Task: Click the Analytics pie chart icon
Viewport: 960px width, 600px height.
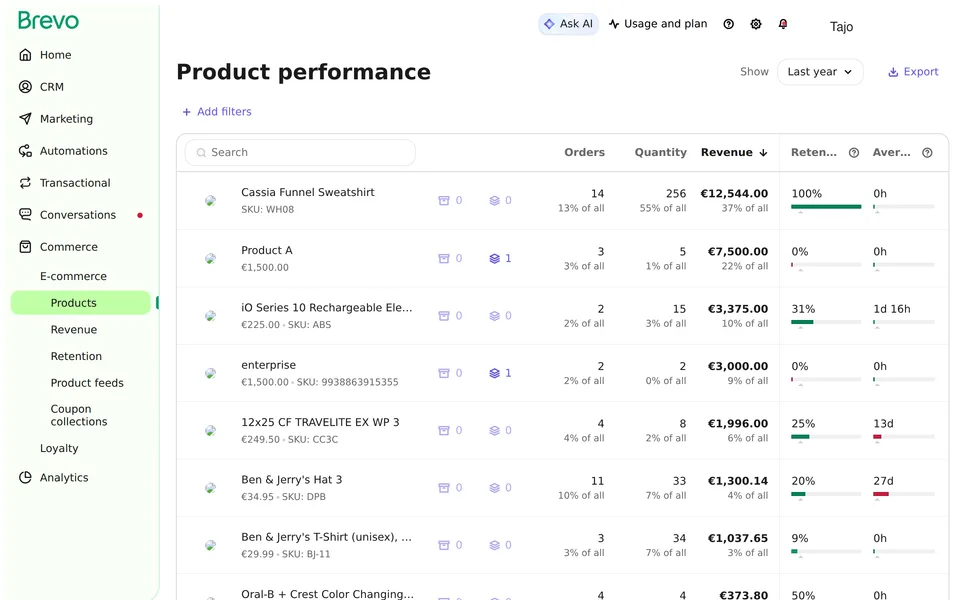Action: pyautogui.click(x=25, y=477)
